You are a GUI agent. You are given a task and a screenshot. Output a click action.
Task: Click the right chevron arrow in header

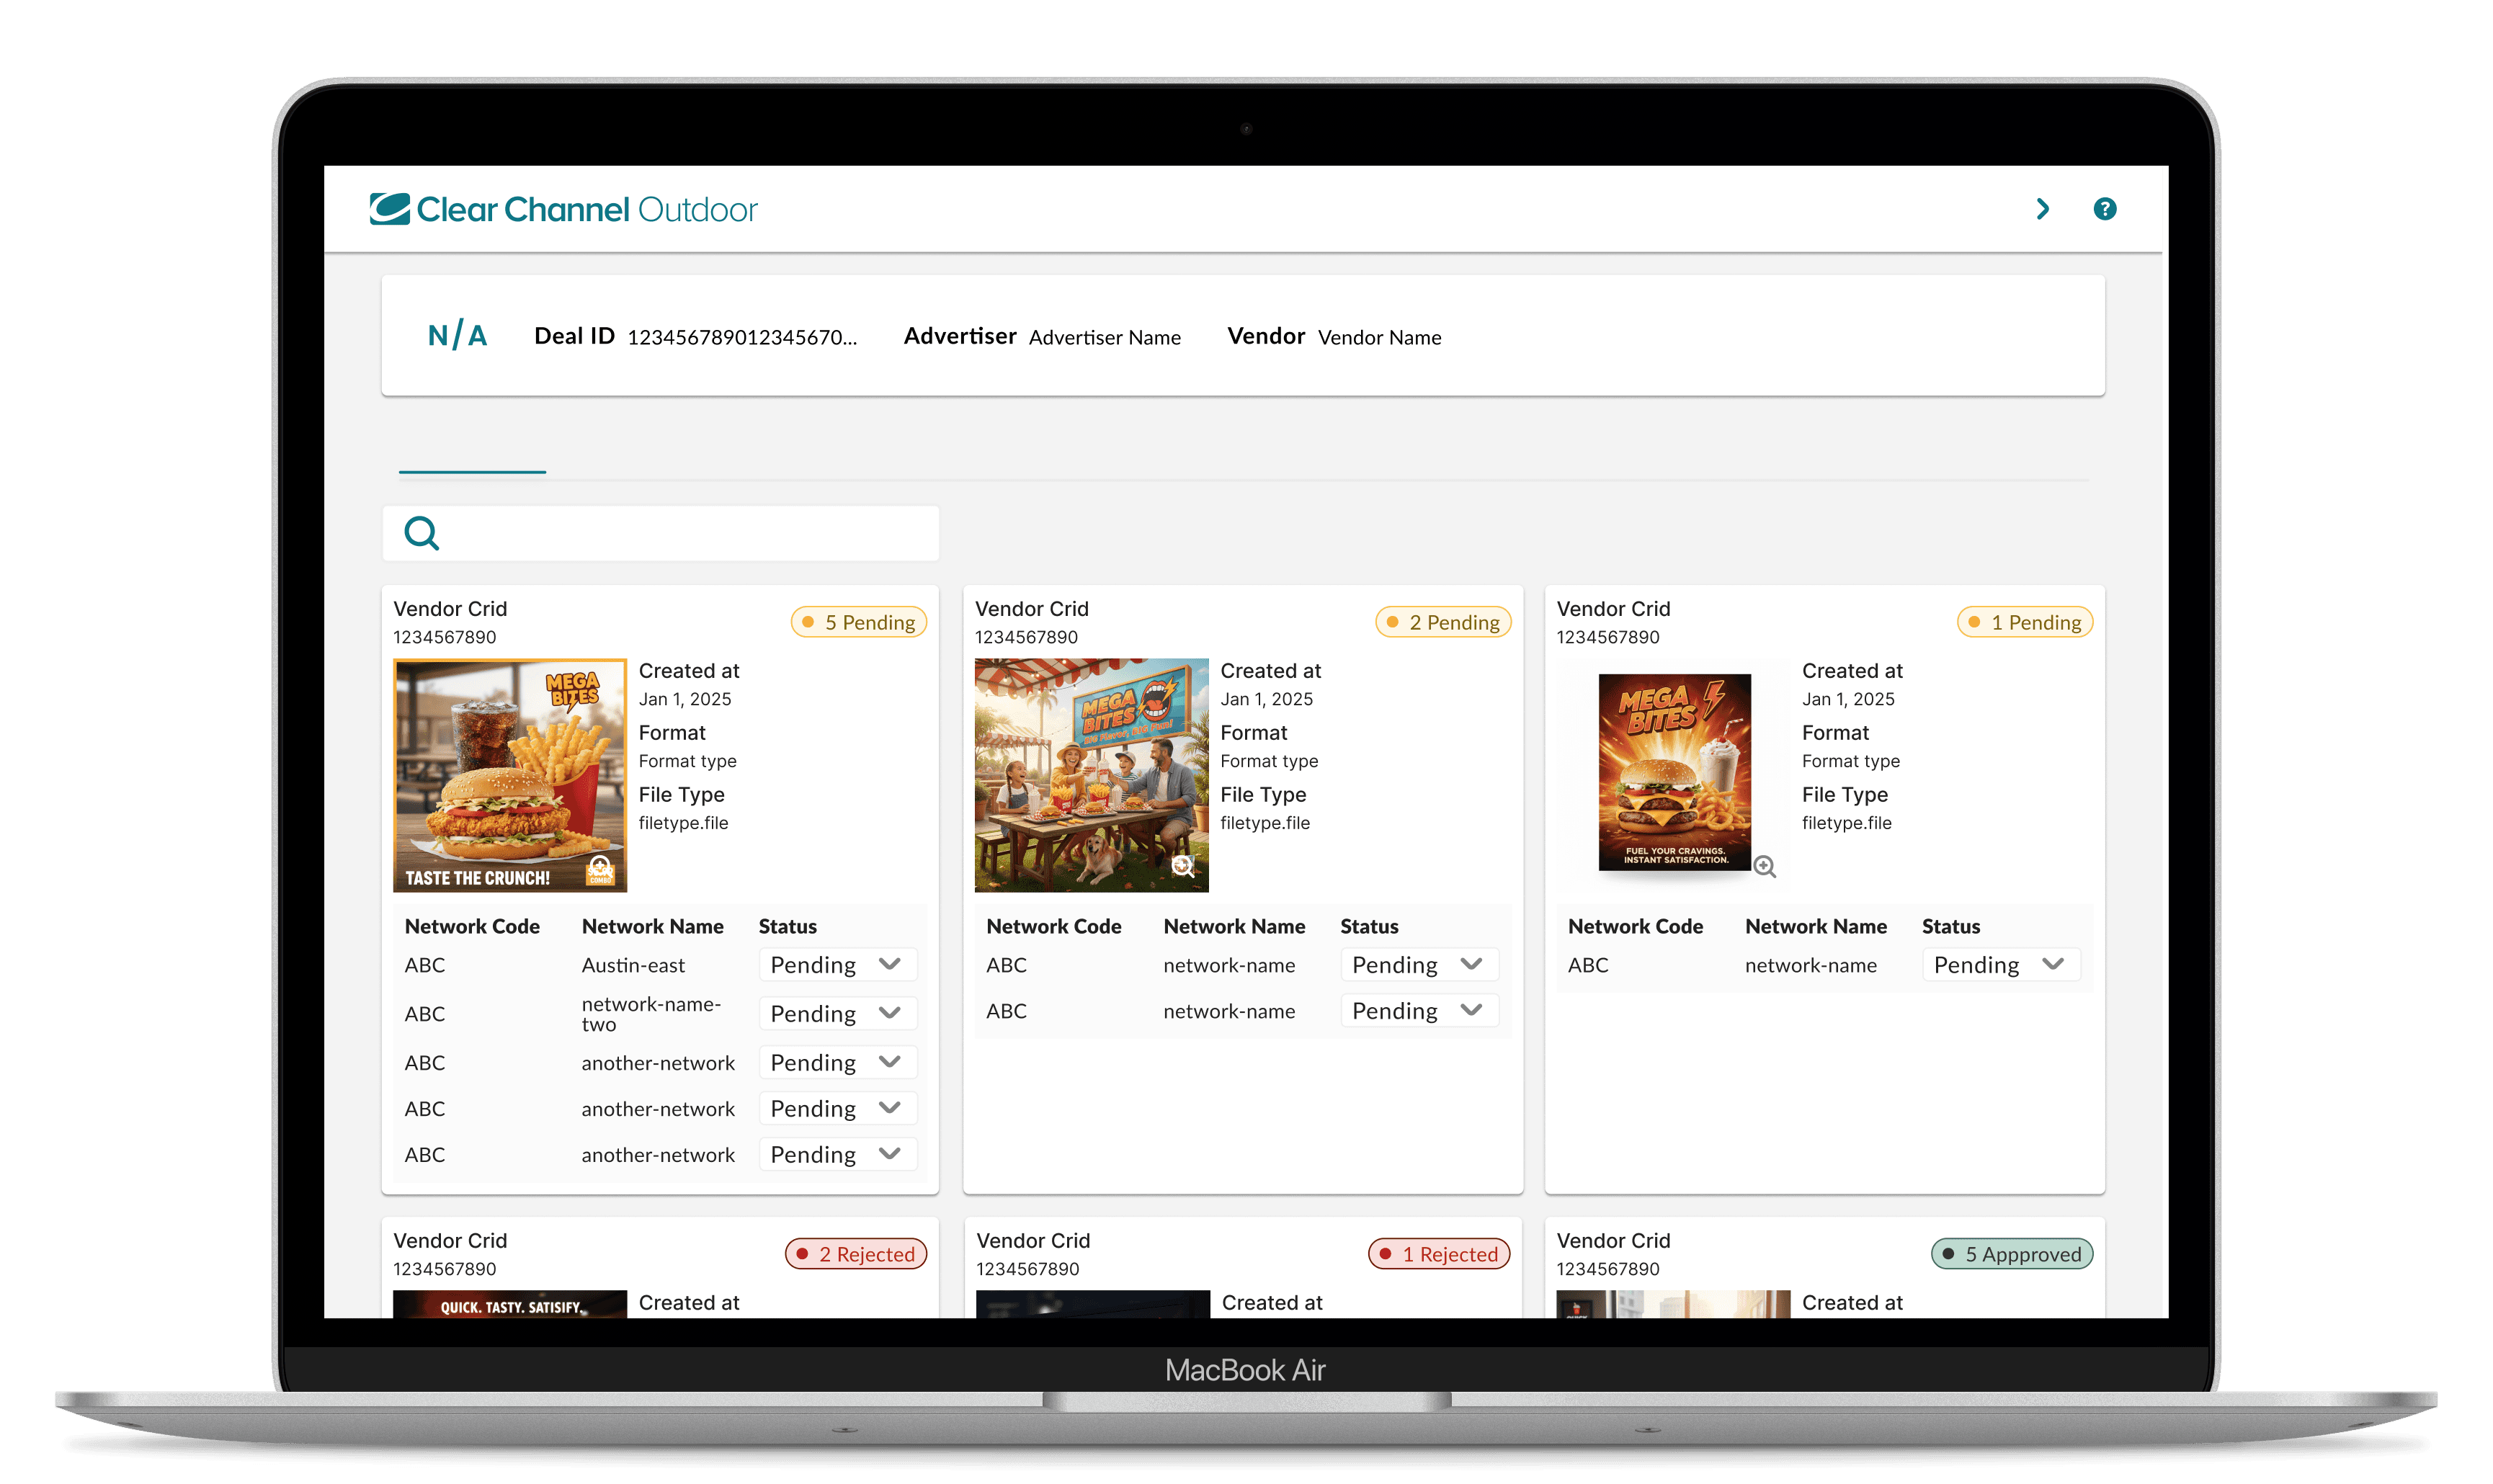click(x=2042, y=209)
